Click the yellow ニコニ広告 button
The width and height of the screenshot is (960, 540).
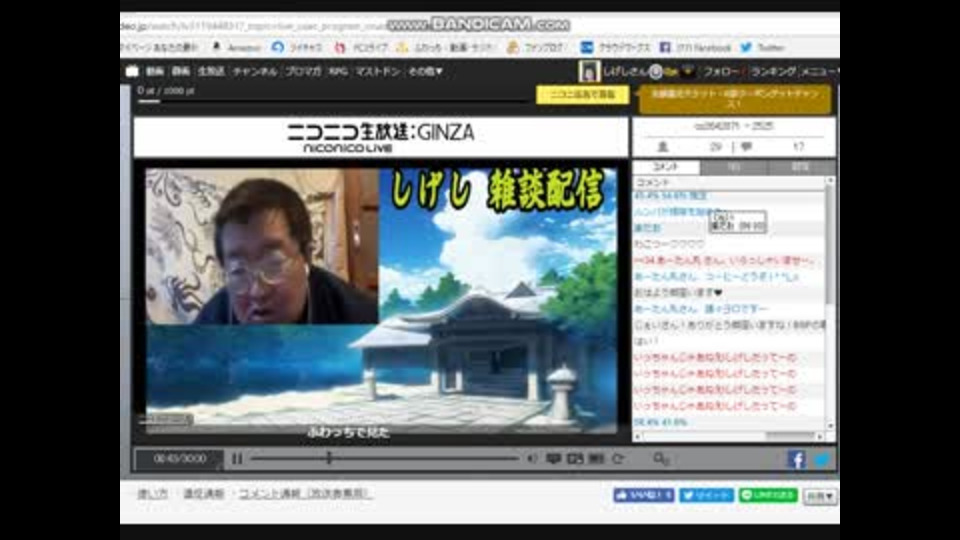pos(582,95)
